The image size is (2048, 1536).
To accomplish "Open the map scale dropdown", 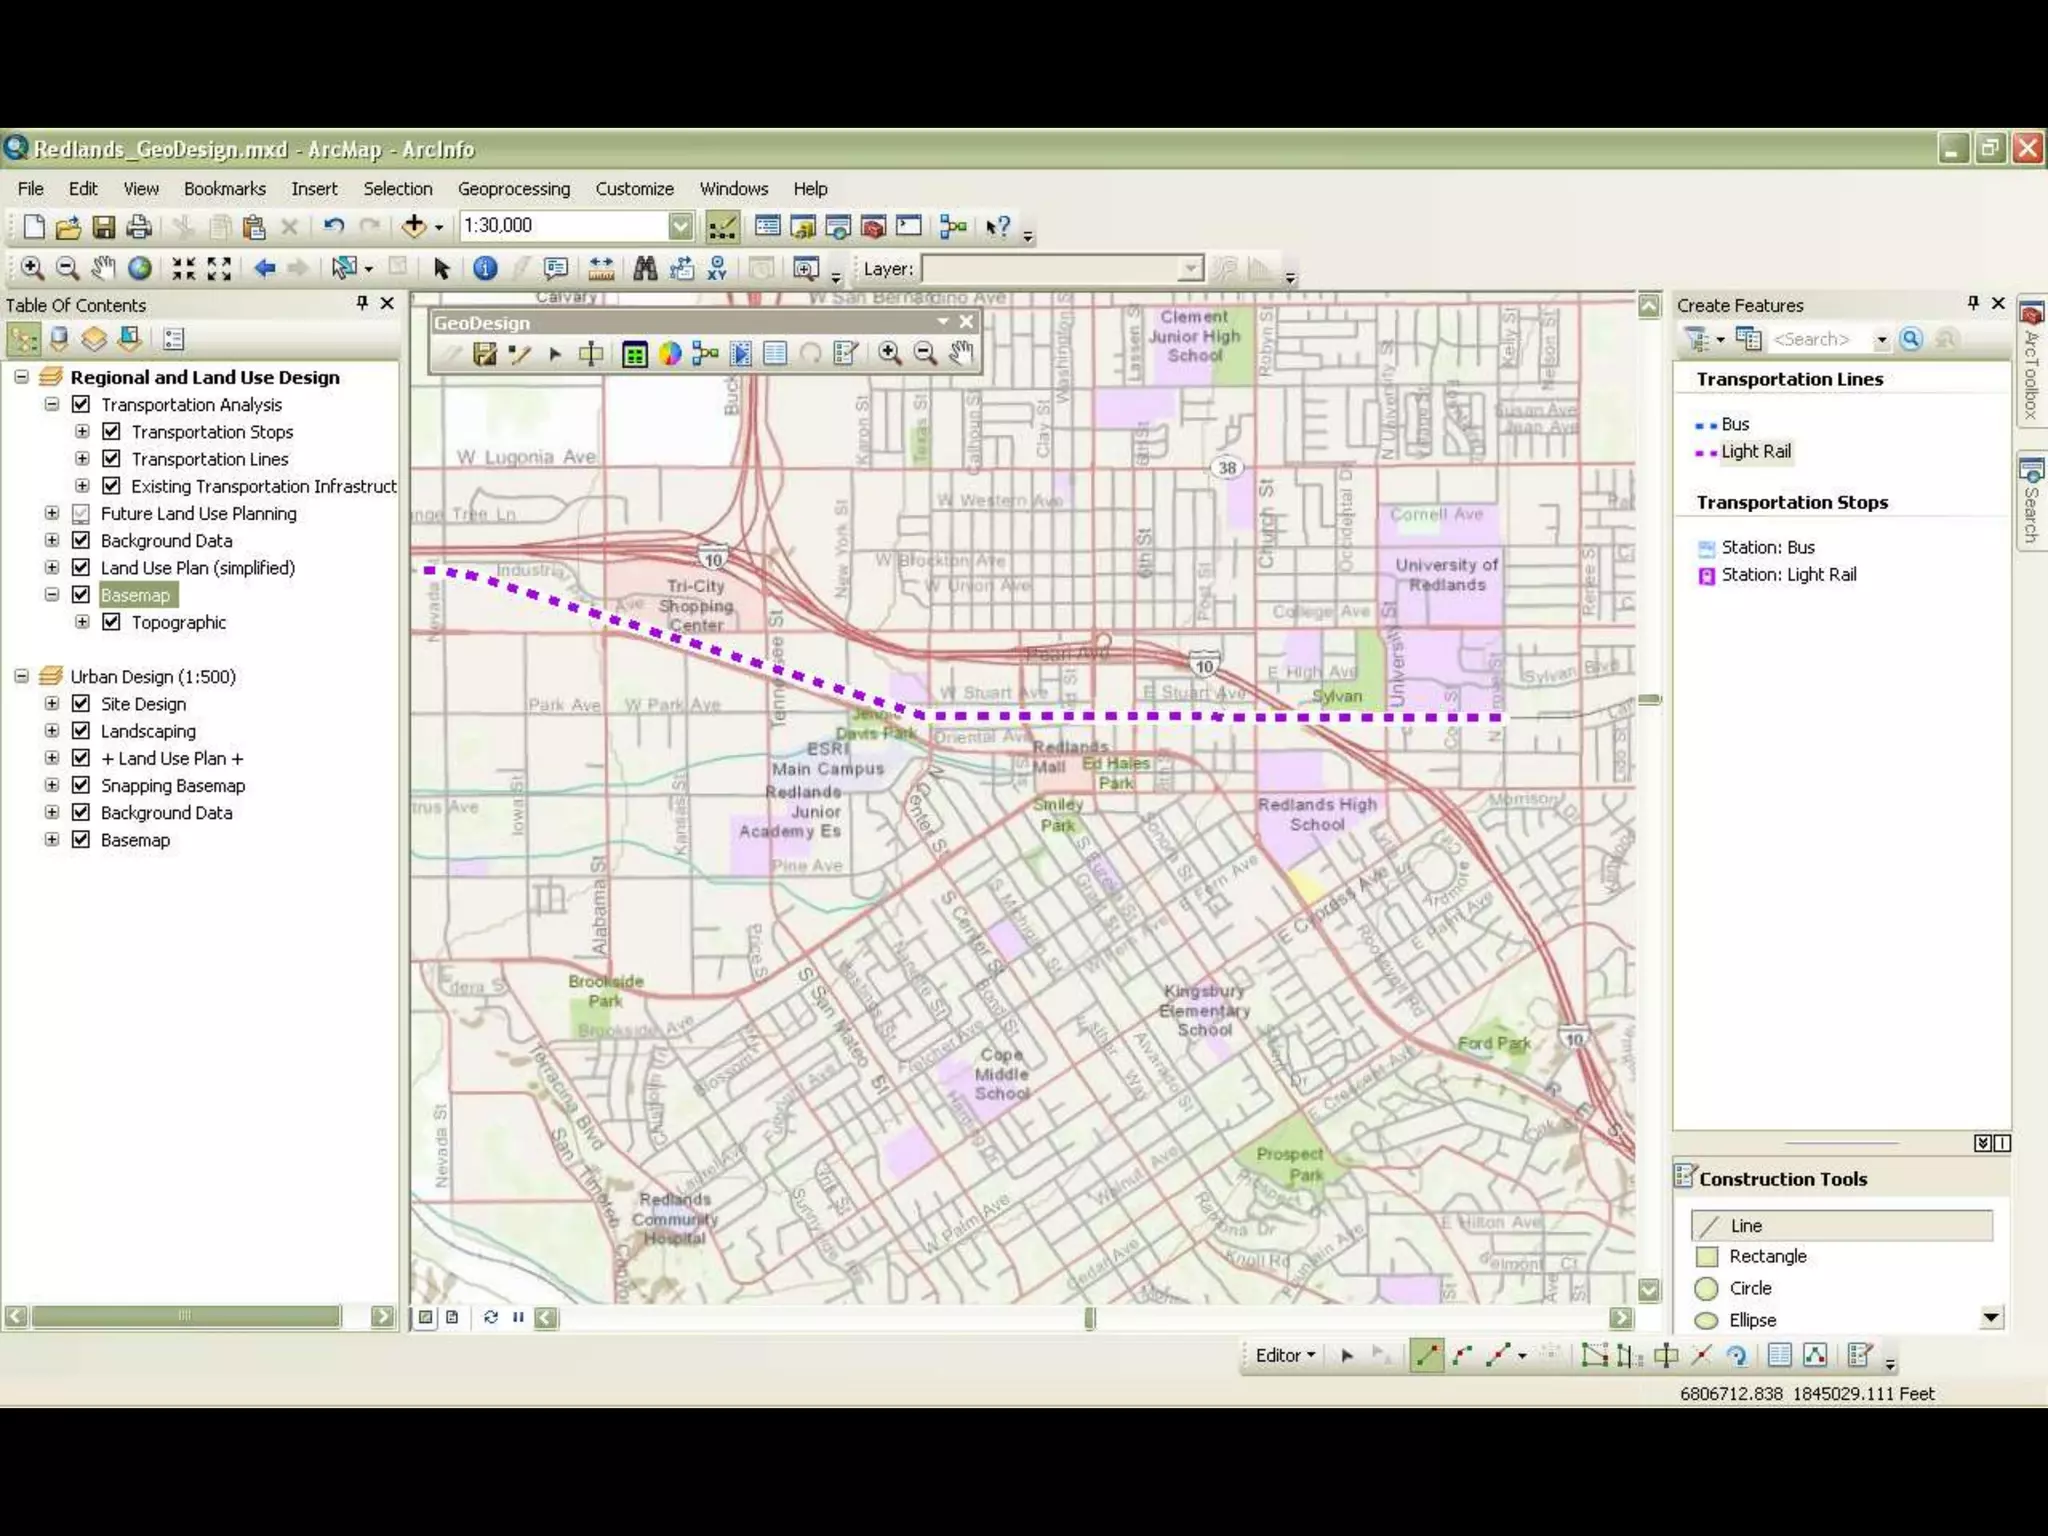I will pyautogui.click(x=680, y=226).
